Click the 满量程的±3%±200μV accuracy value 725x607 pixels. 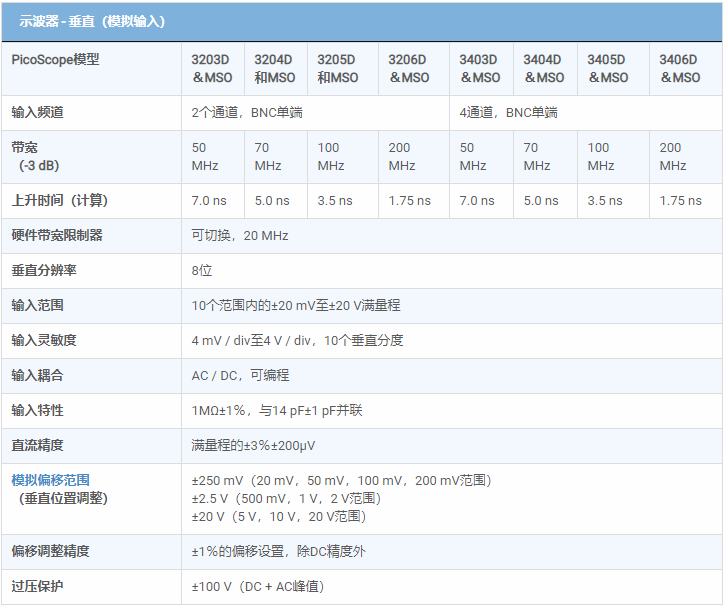(x=254, y=445)
